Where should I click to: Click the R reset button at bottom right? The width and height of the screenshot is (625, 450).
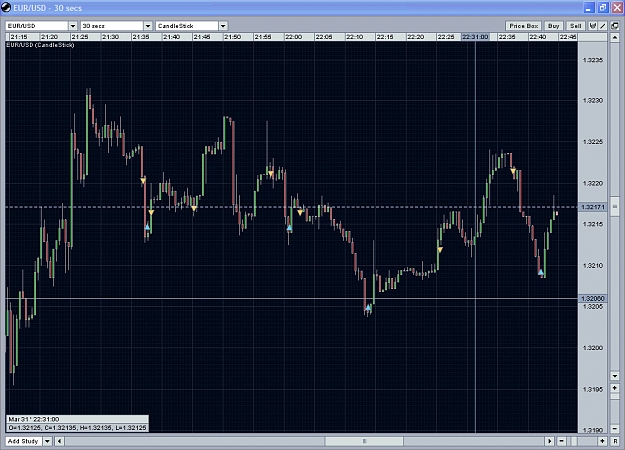pyautogui.click(x=615, y=441)
